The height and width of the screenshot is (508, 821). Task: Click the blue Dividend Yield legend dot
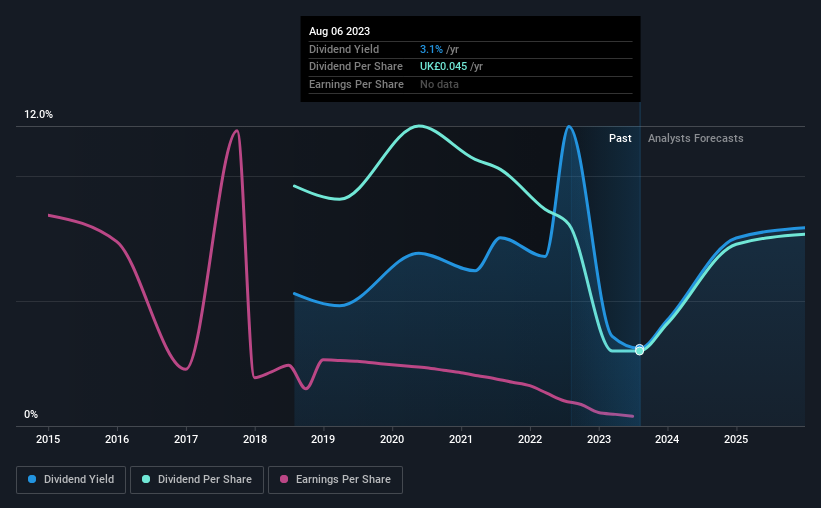click(32, 479)
